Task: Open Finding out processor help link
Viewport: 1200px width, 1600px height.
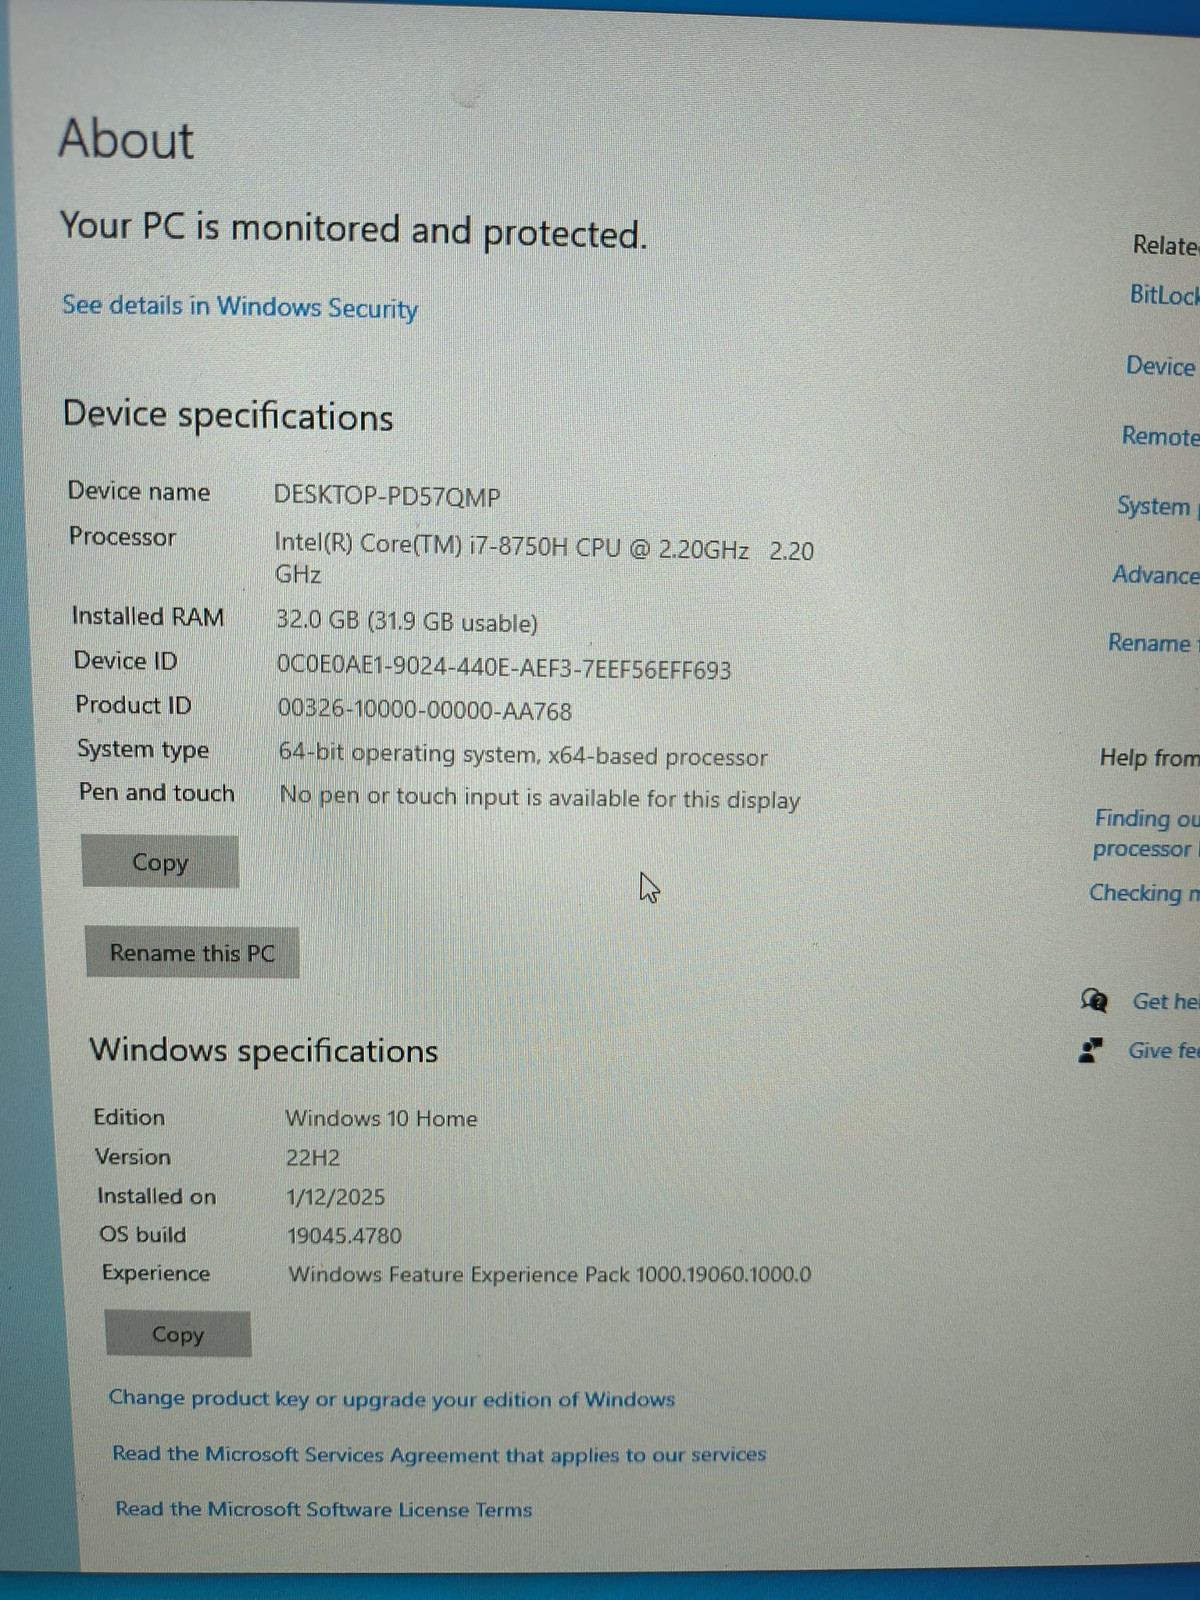Action: coord(1146,833)
